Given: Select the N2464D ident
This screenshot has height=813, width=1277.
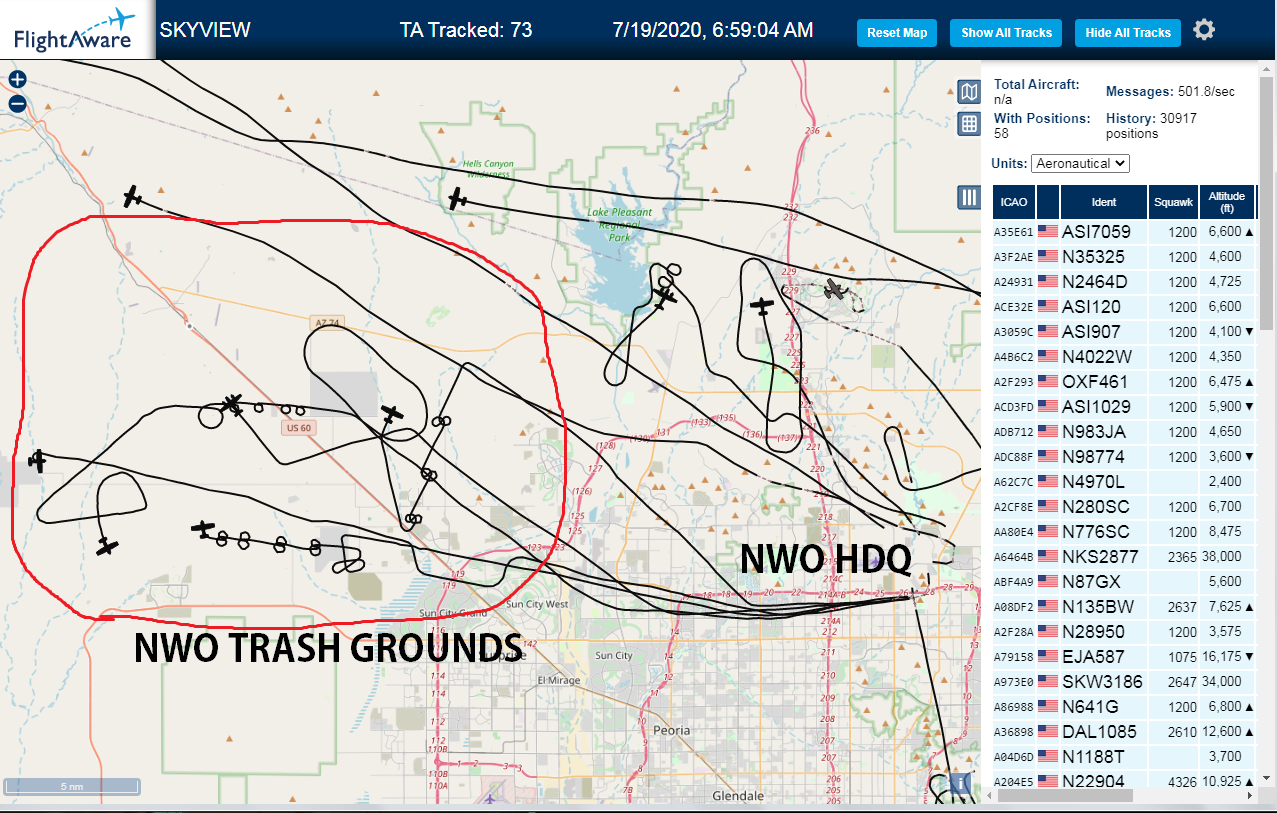Looking at the screenshot, I should click(x=1094, y=281).
